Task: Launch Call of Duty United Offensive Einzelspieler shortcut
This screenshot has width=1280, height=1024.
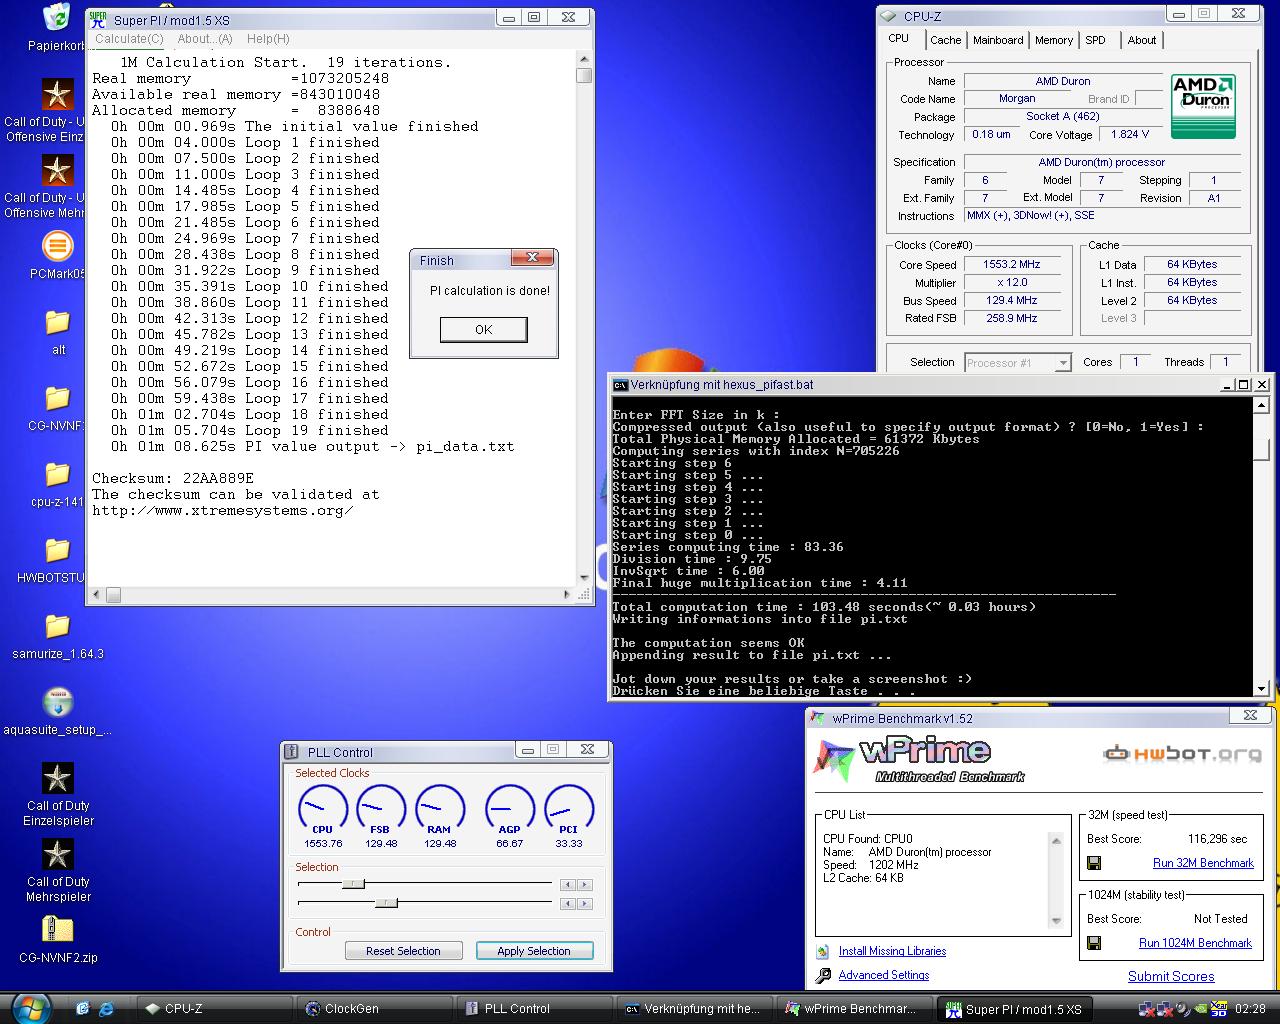Action: coord(57,95)
